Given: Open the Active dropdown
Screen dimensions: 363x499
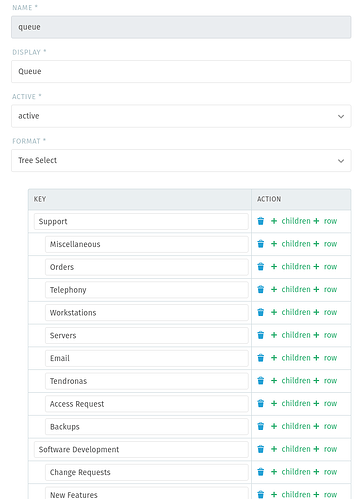Looking at the screenshot, I should click(181, 116).
